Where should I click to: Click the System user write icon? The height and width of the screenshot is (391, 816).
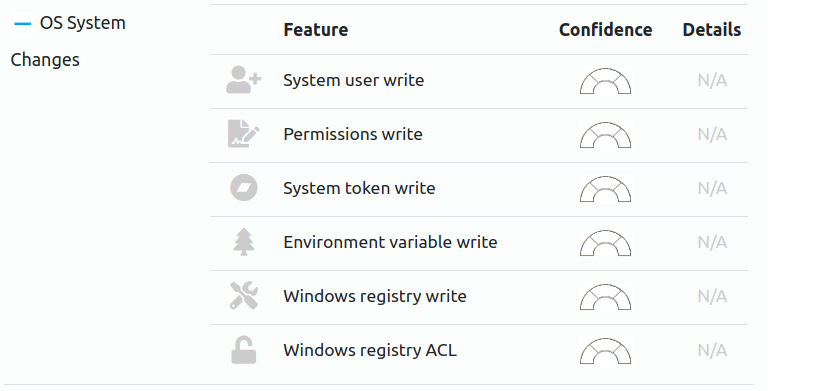[244, 80]
